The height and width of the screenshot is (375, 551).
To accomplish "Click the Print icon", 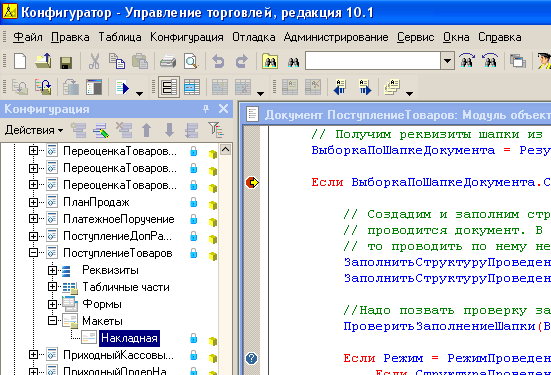I will click(x=168, y=62).
